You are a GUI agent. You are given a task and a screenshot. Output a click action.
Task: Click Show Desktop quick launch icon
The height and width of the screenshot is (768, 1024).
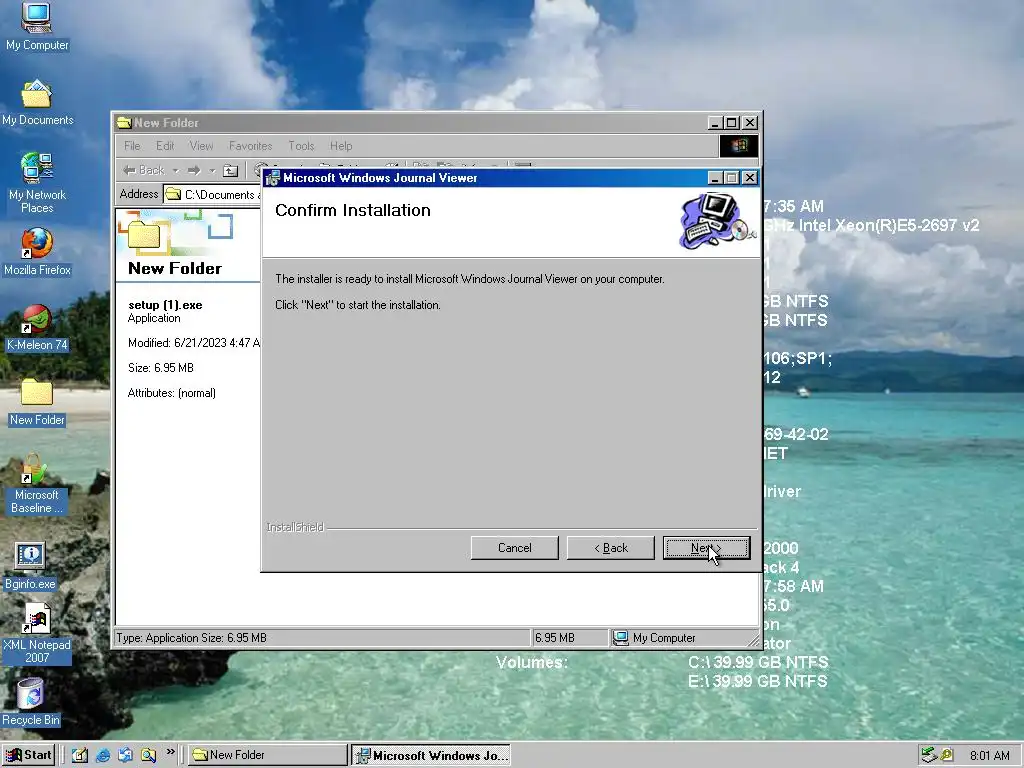click(x=80, y=755)
